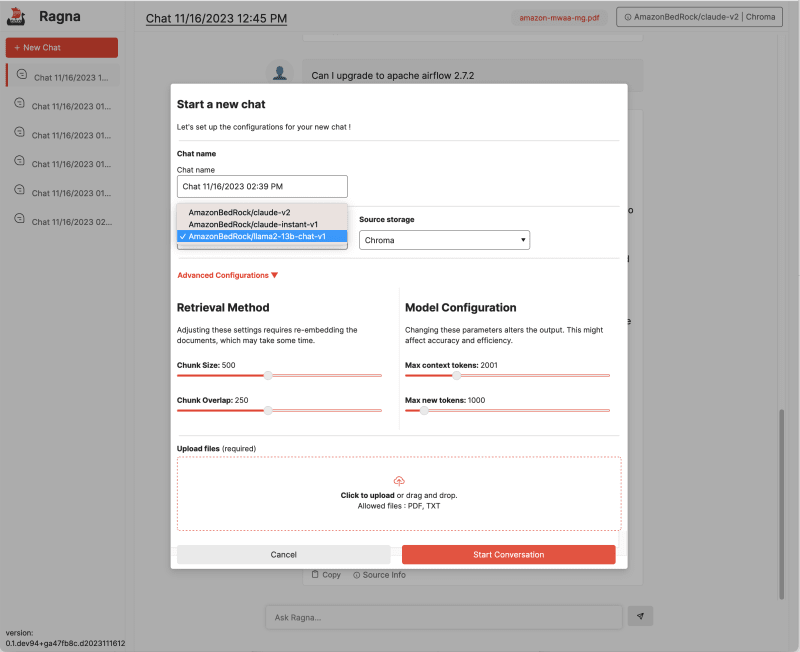
Task: Click the chat area vertical scrollbar
Action: 781,504
